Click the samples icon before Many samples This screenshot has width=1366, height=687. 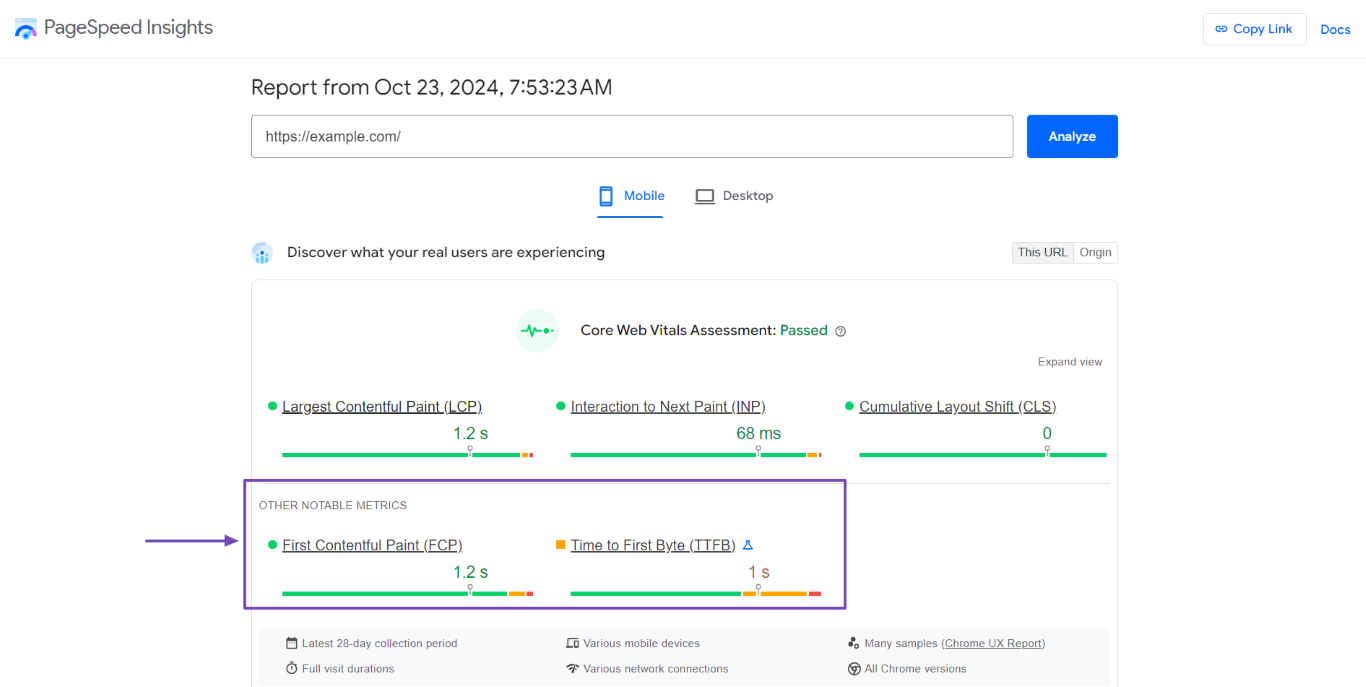tap(854, 643)
